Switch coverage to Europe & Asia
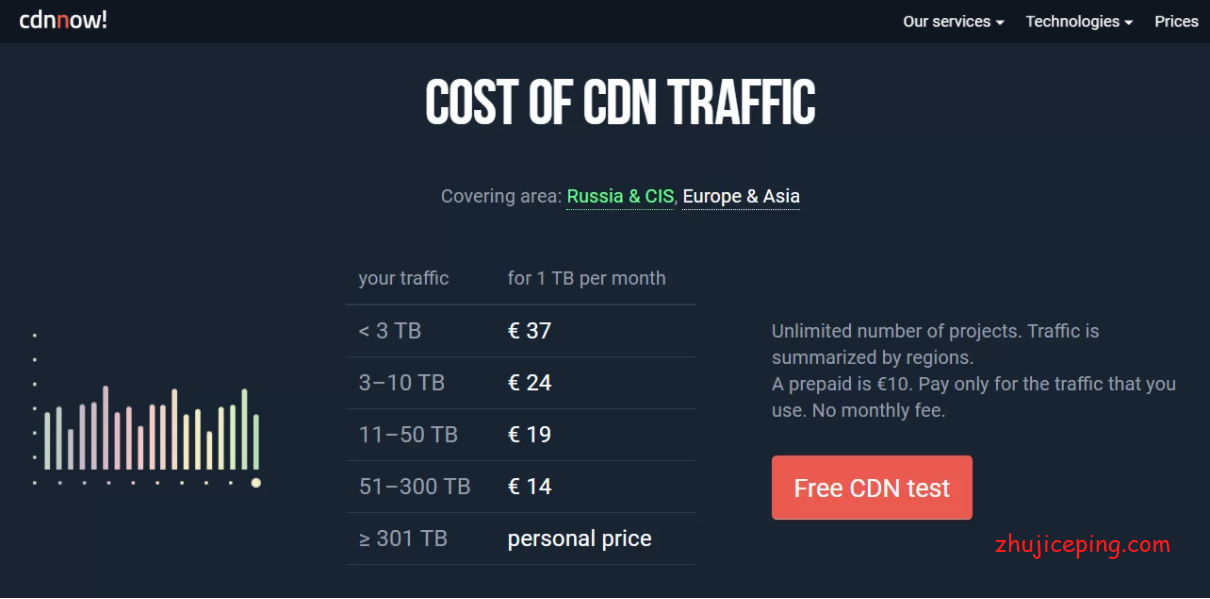 click(x=741, y=196)
